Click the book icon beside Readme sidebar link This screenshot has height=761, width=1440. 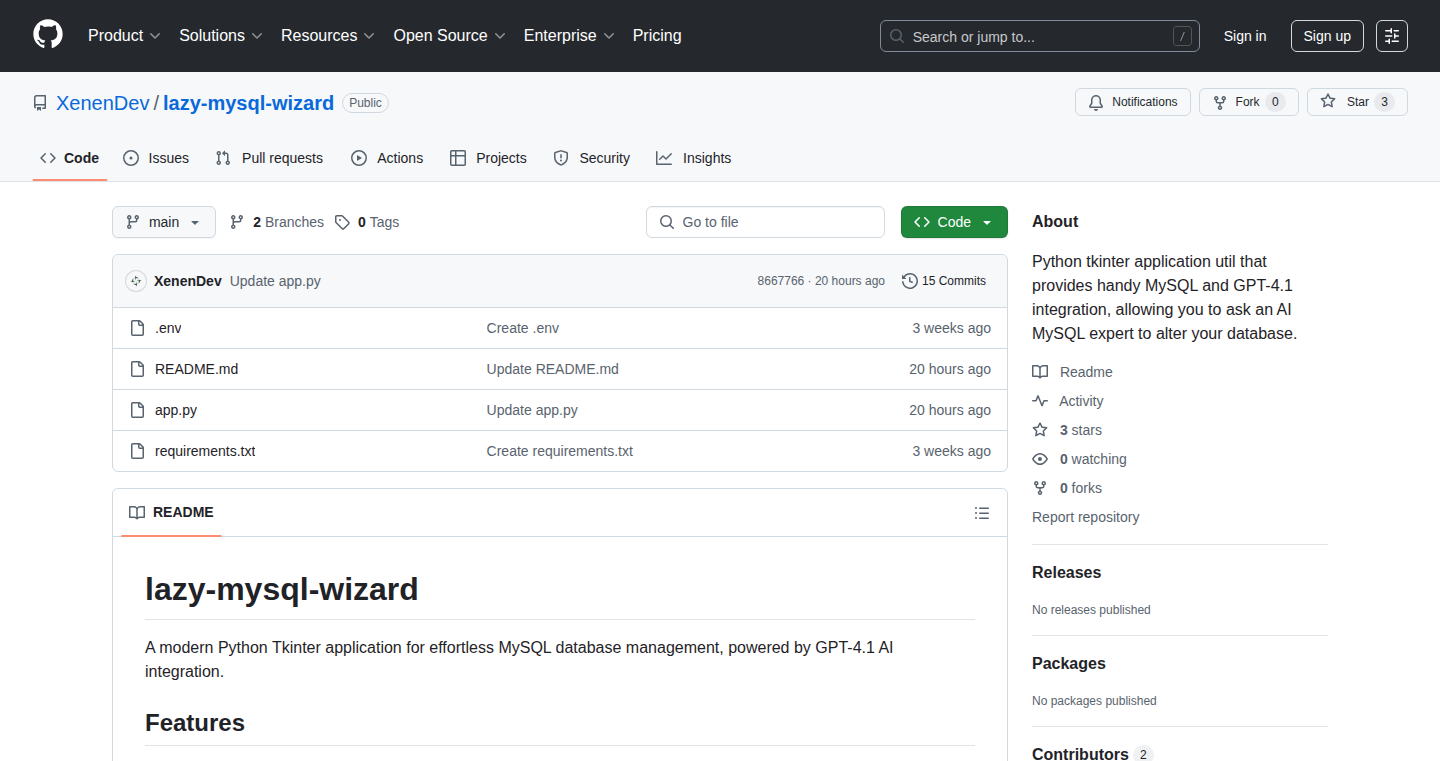pos(1040,372)
